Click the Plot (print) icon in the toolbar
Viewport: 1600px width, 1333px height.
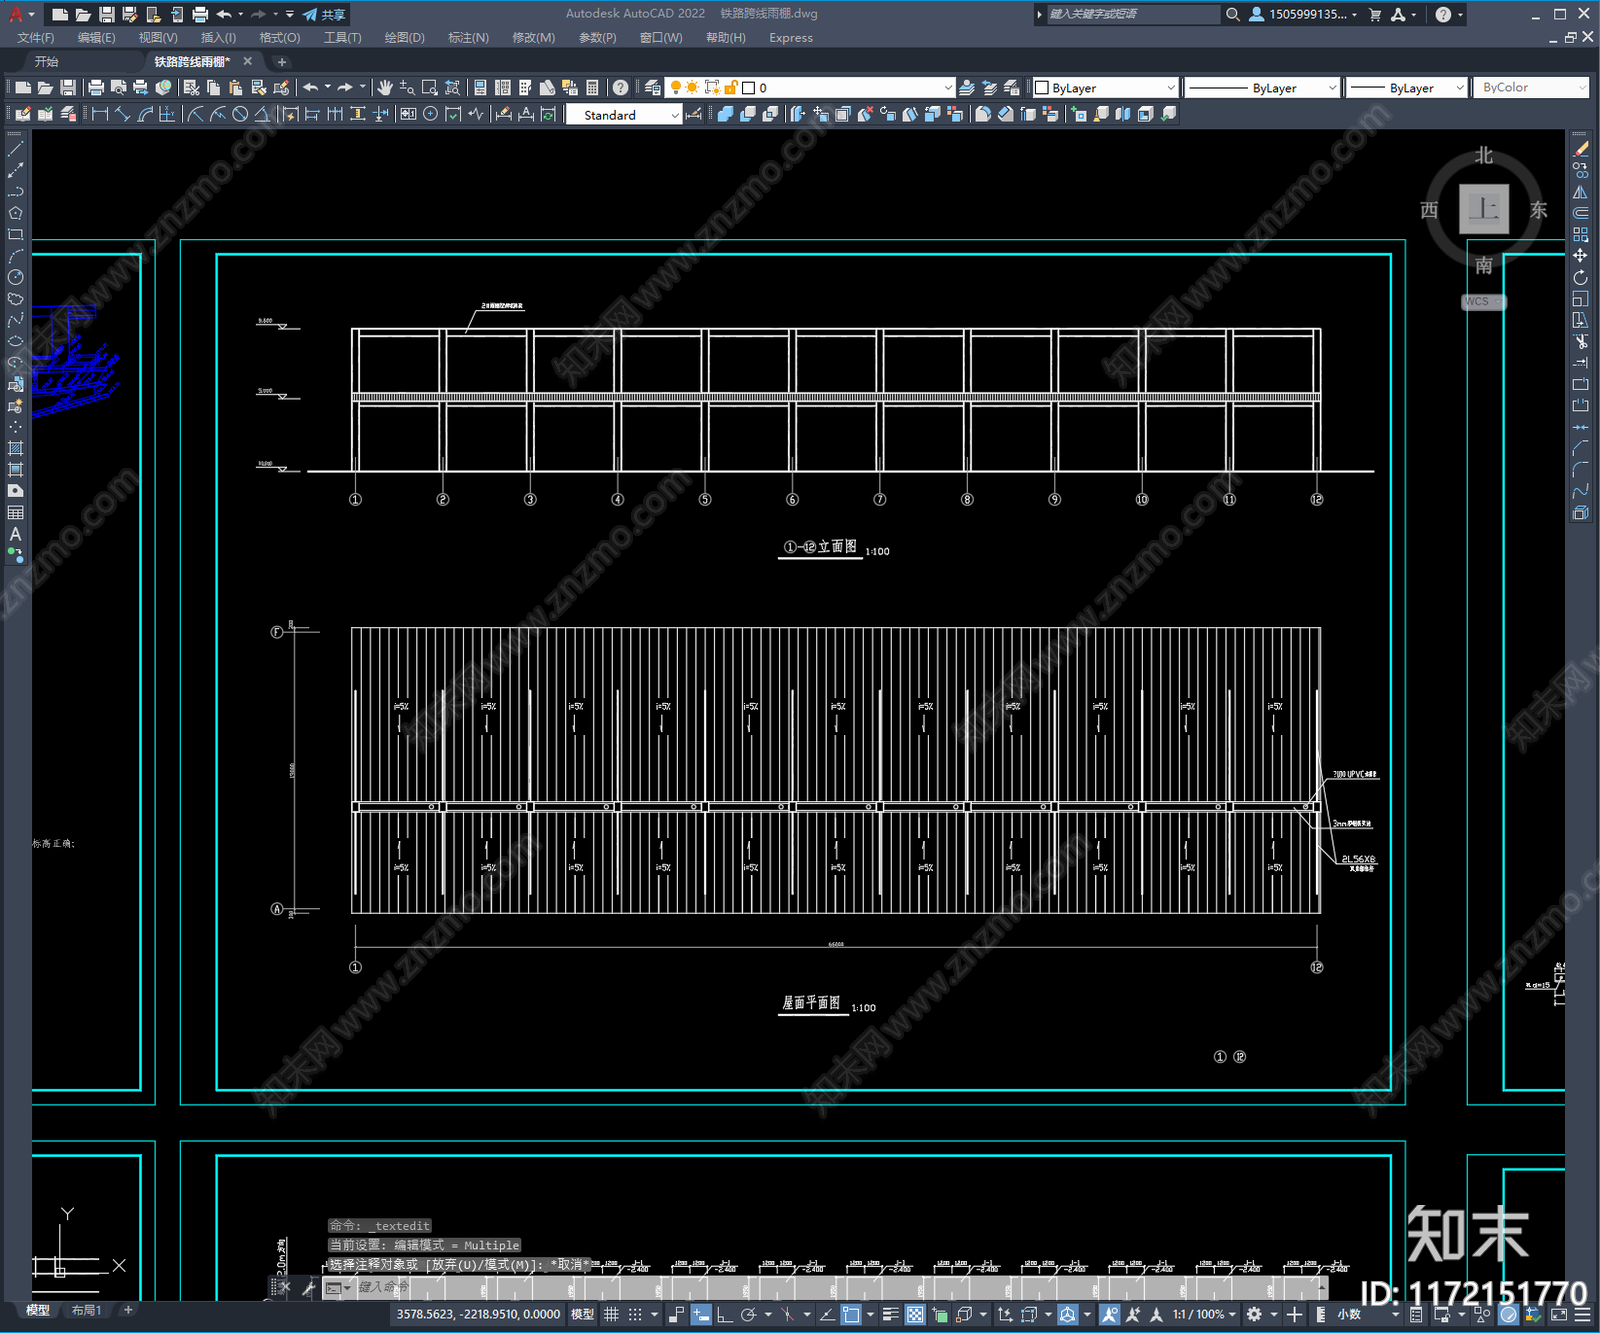point(96,88)
